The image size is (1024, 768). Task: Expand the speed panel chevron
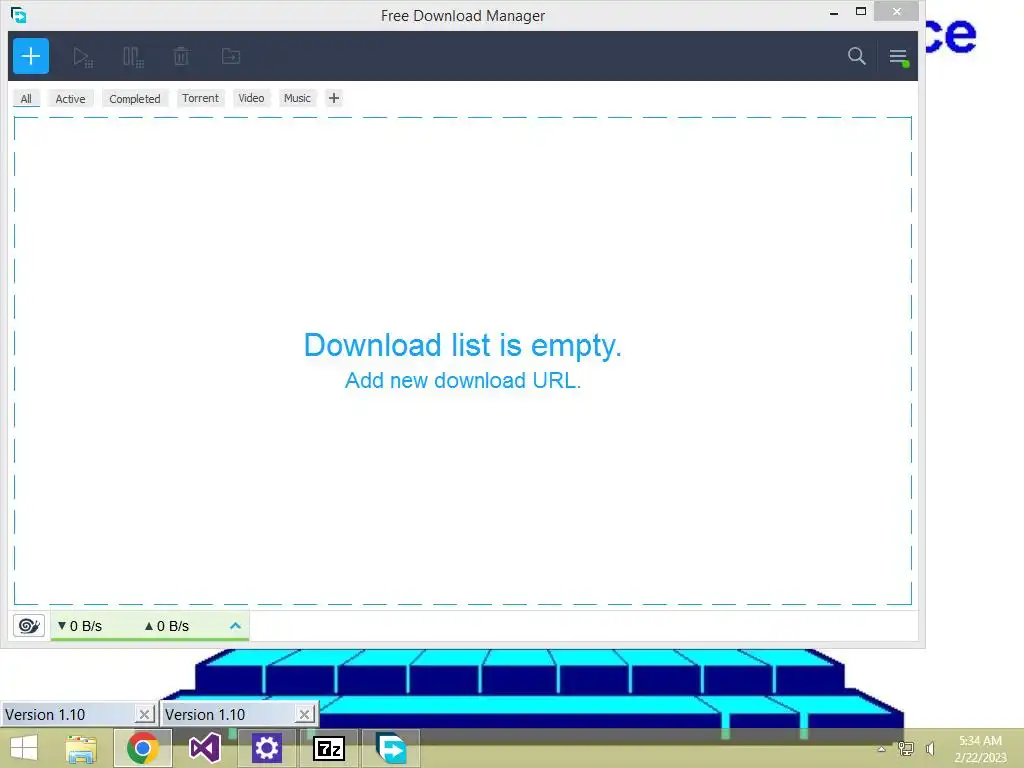coord(235,626)
